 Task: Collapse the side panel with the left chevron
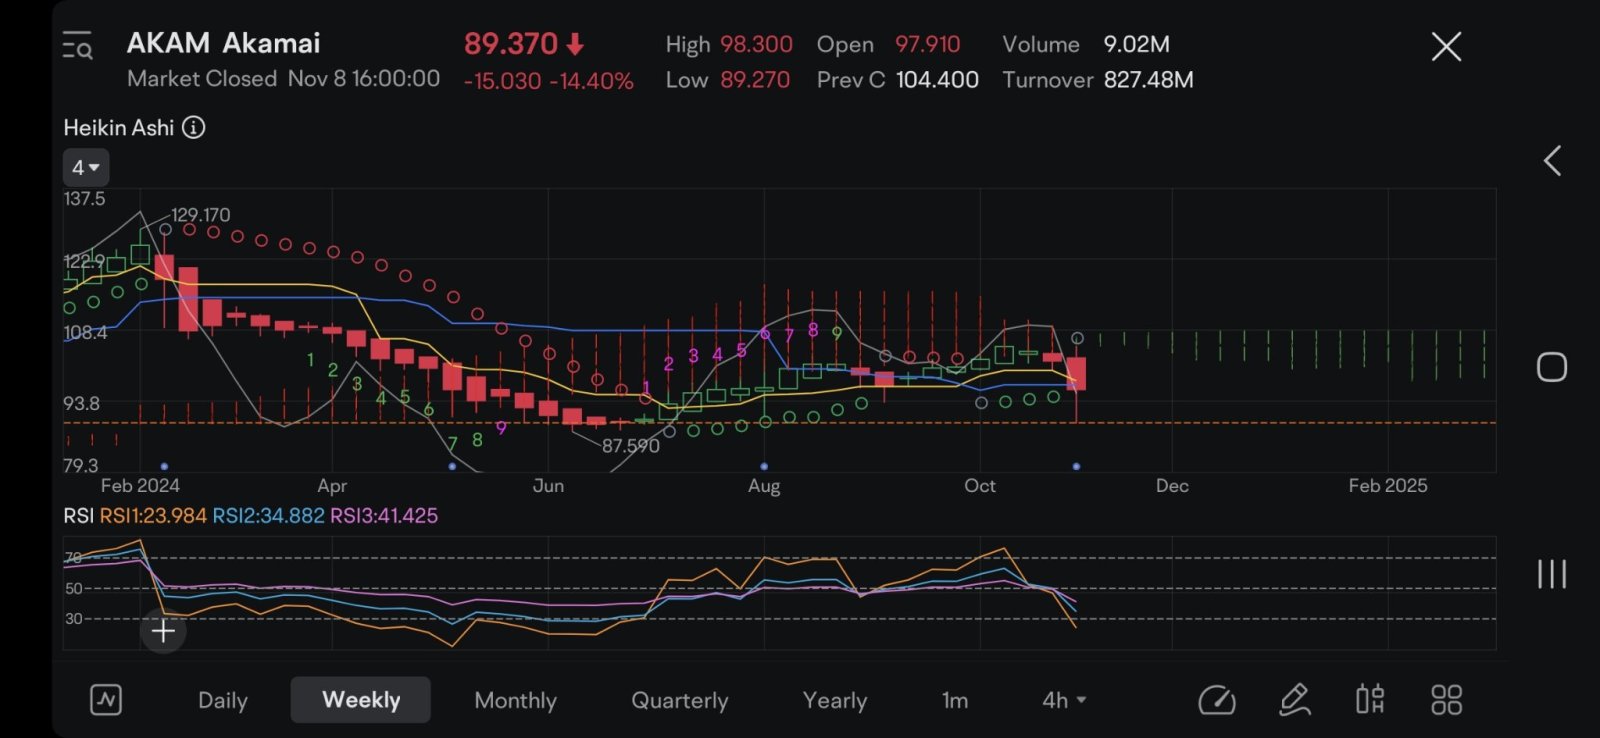(x=1552, y=161)
